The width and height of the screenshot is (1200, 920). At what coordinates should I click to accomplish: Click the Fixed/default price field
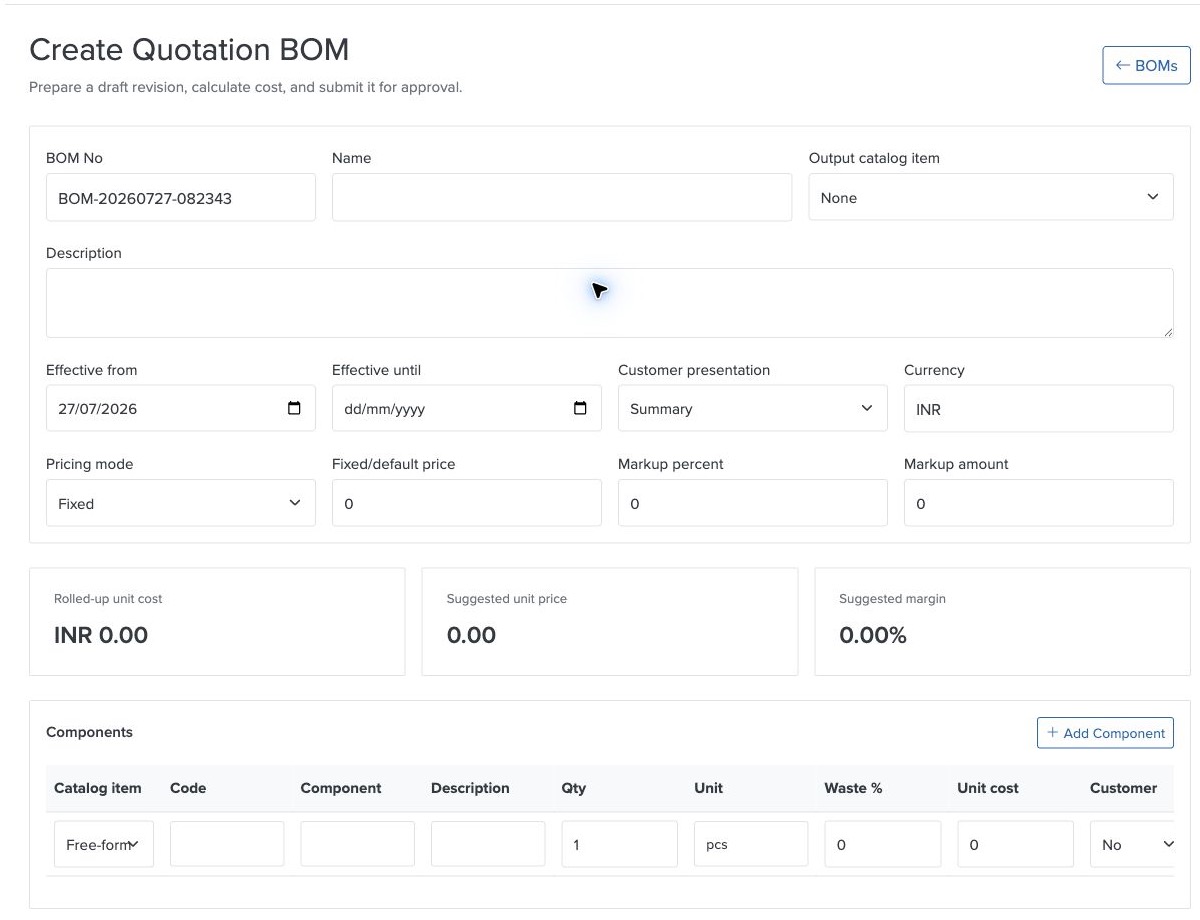pos(467,503)
